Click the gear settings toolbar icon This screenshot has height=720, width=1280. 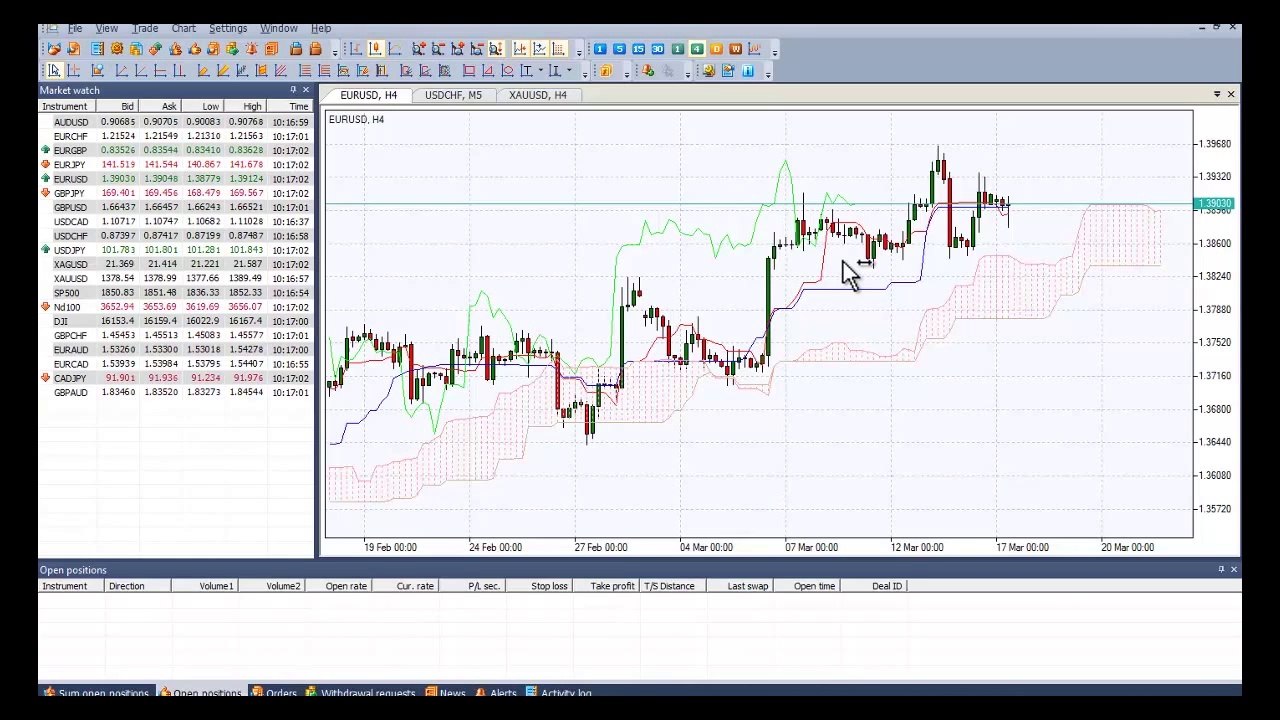click(x=117, y=49)
